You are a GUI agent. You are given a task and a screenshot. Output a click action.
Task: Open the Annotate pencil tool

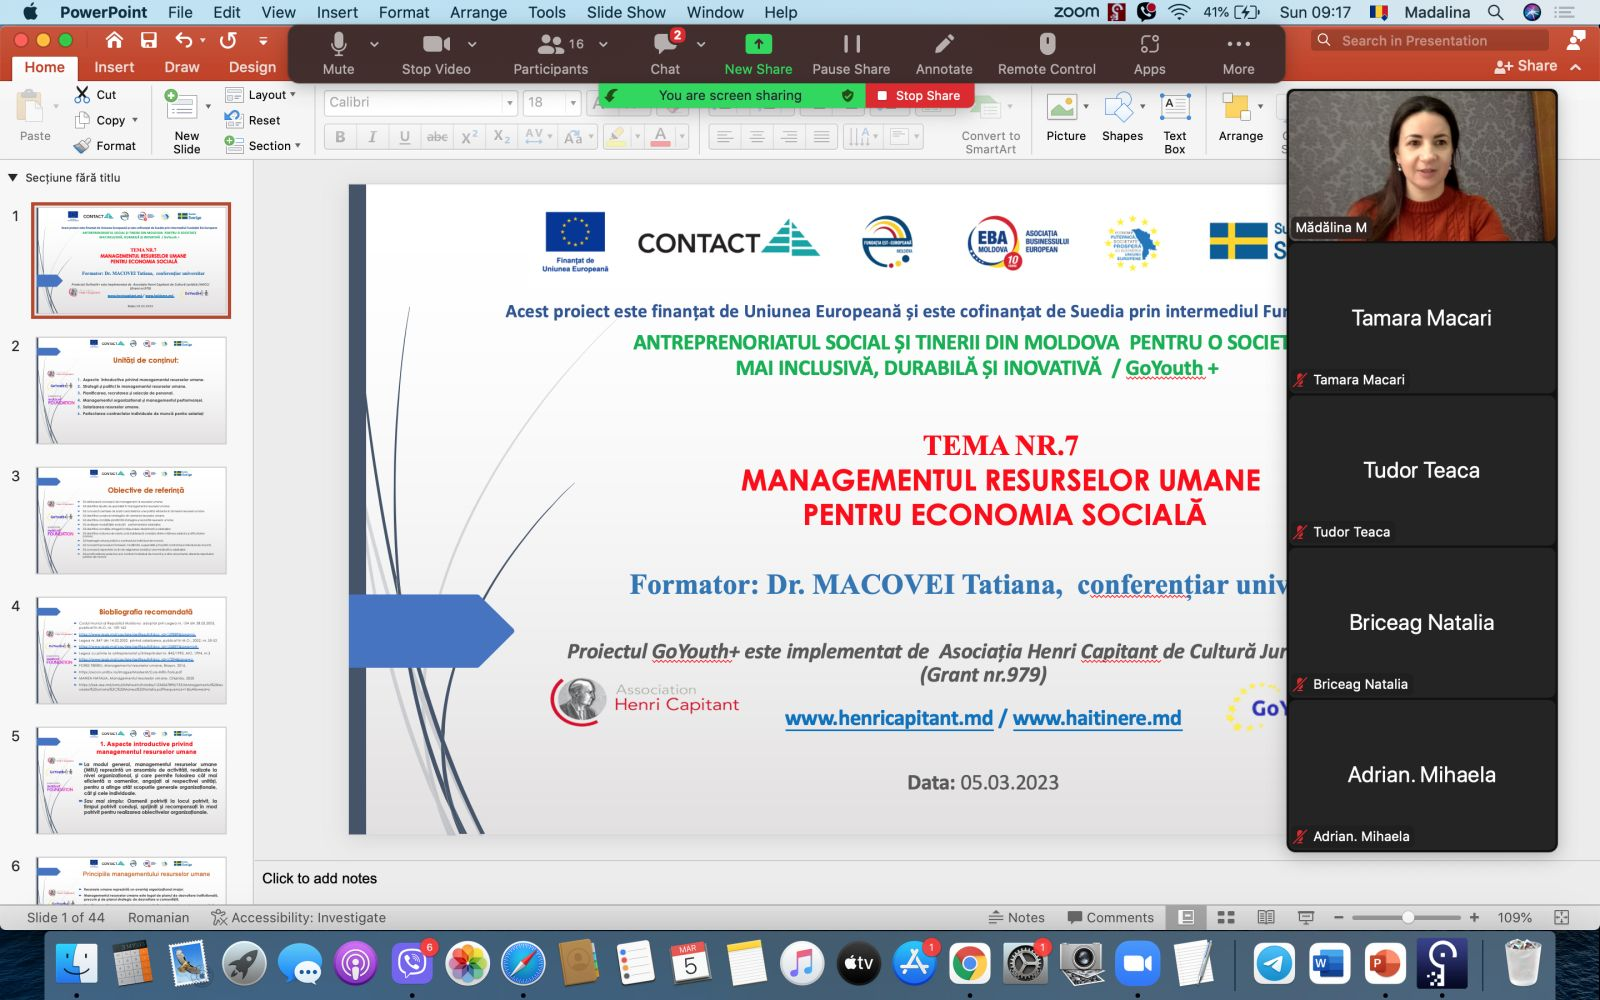tap(943, 44)
